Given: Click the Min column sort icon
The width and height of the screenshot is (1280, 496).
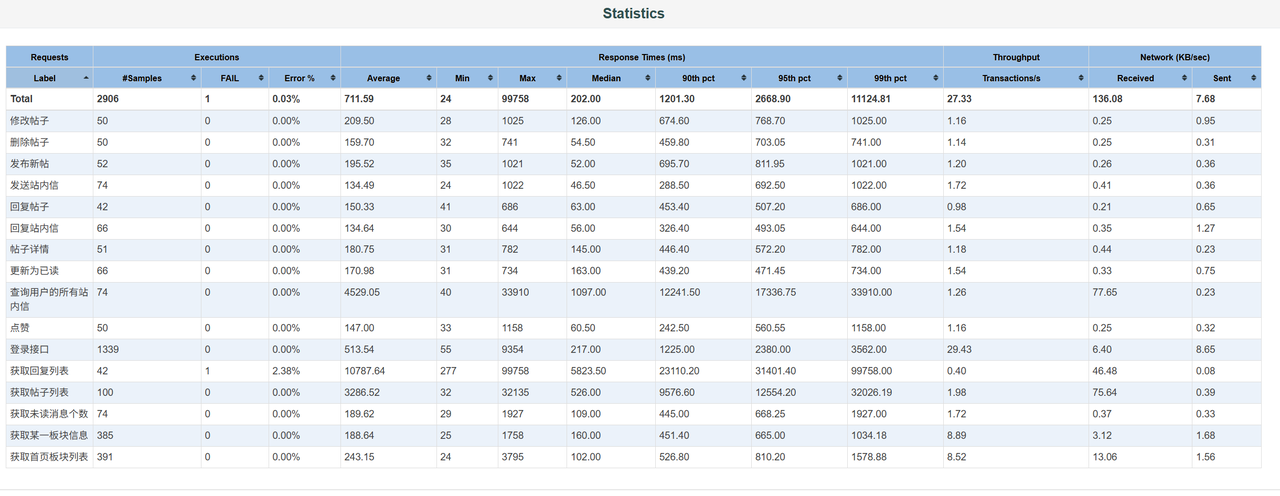Looking at the screenshot, I should pyautogui.click(x=490, y=78).
